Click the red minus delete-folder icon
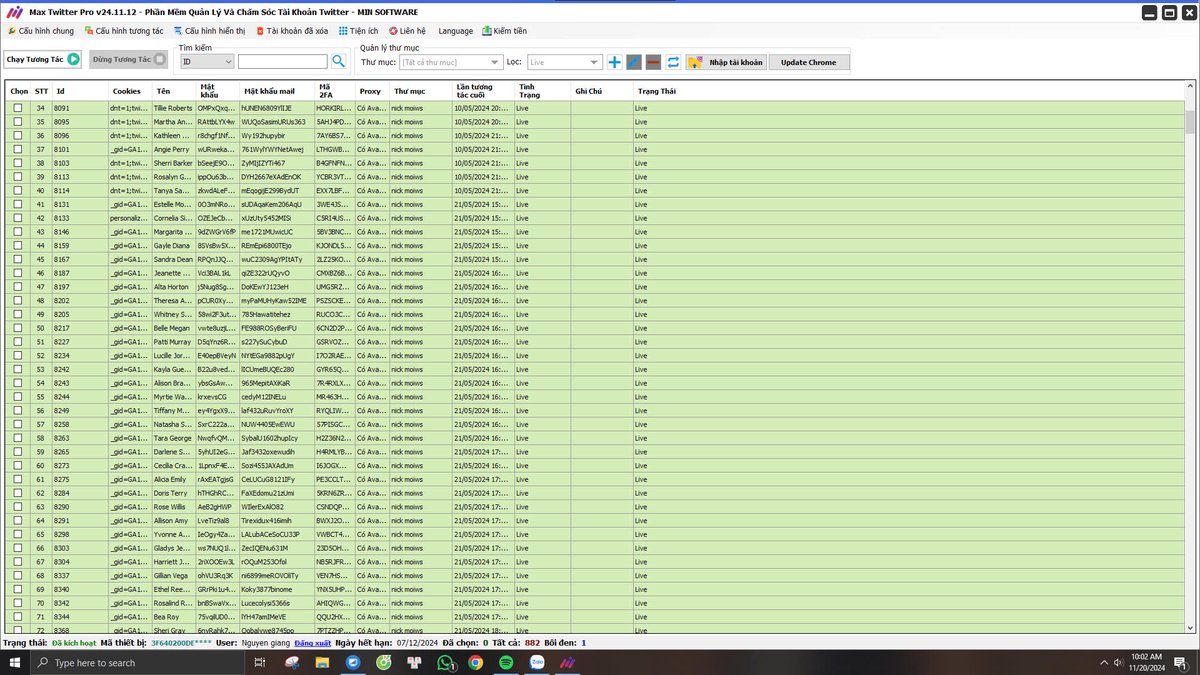Viewport: 1200px width, 675px height. coord(653,62)
